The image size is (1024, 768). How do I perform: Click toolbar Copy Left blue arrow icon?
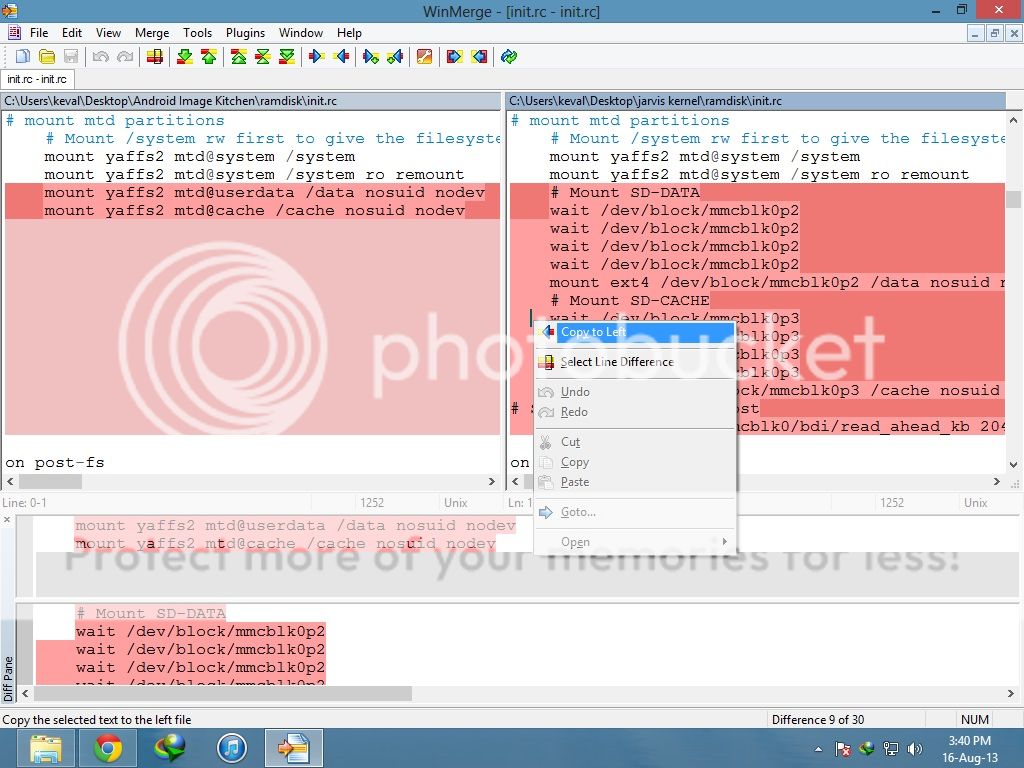click(341, 57)
